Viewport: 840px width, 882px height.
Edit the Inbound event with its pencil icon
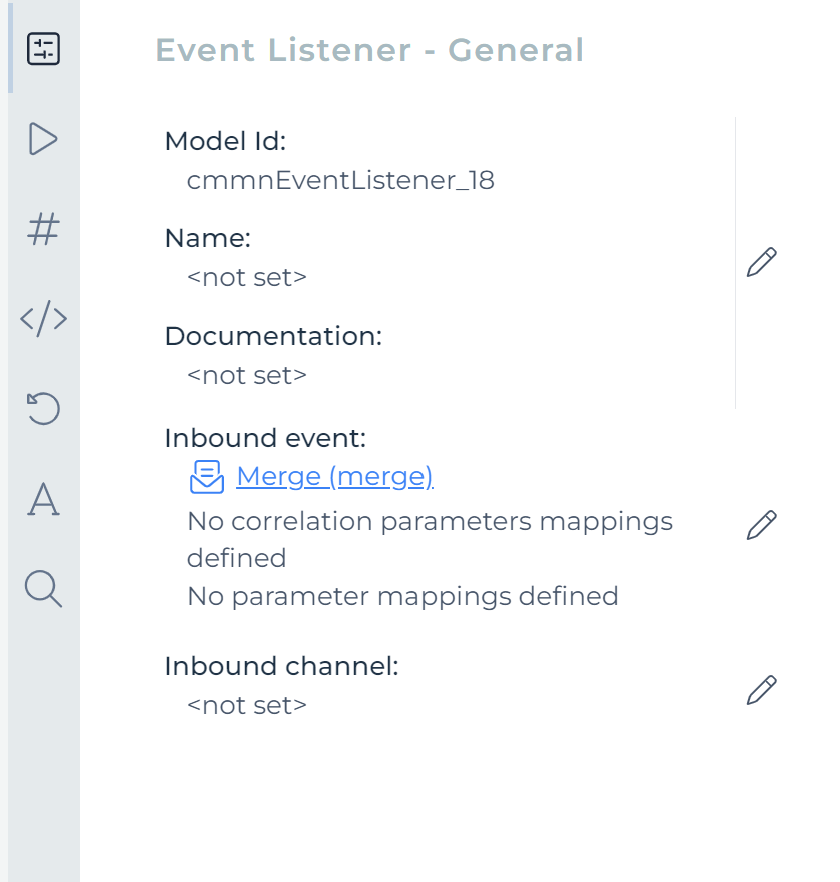[762, 524]
